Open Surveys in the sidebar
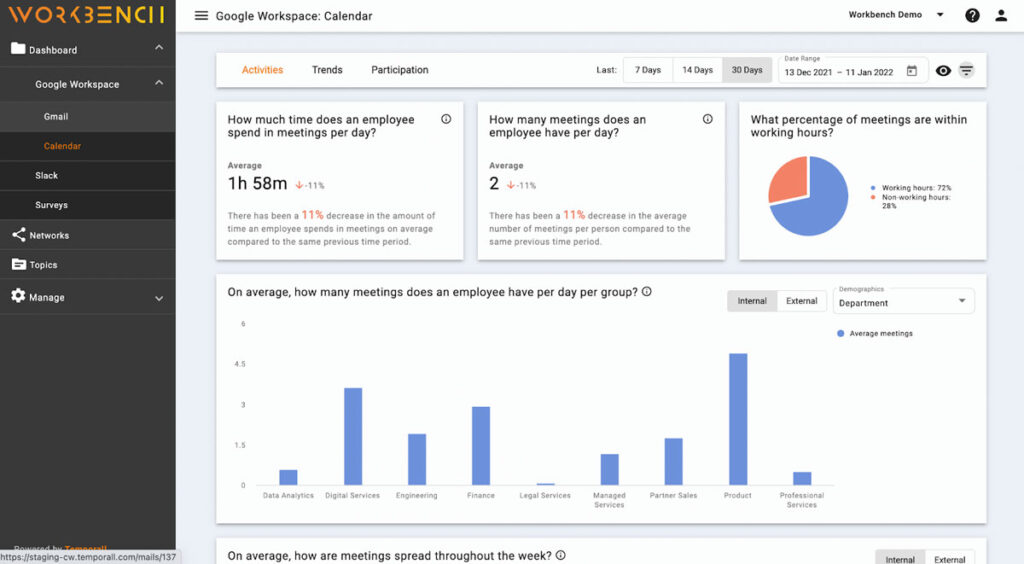1024x564 pixels. (x=88, y=205)
